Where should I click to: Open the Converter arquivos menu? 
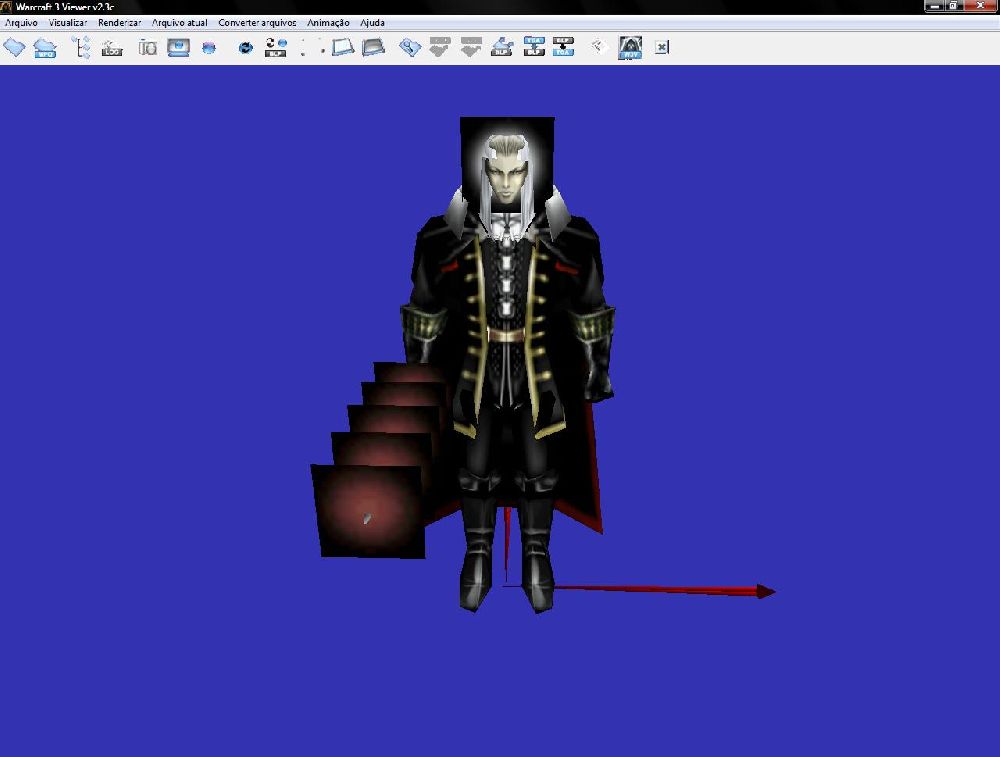coord(257,22)
